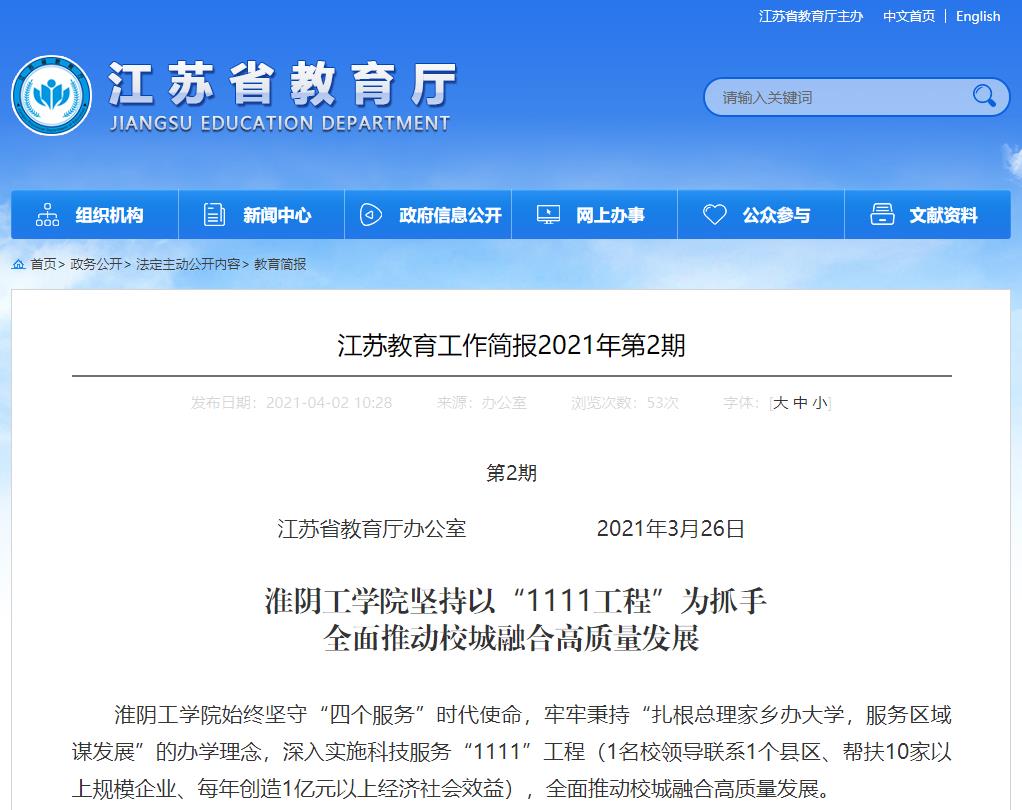
Task: Set font size to 大 (large)
Action: 781,403
